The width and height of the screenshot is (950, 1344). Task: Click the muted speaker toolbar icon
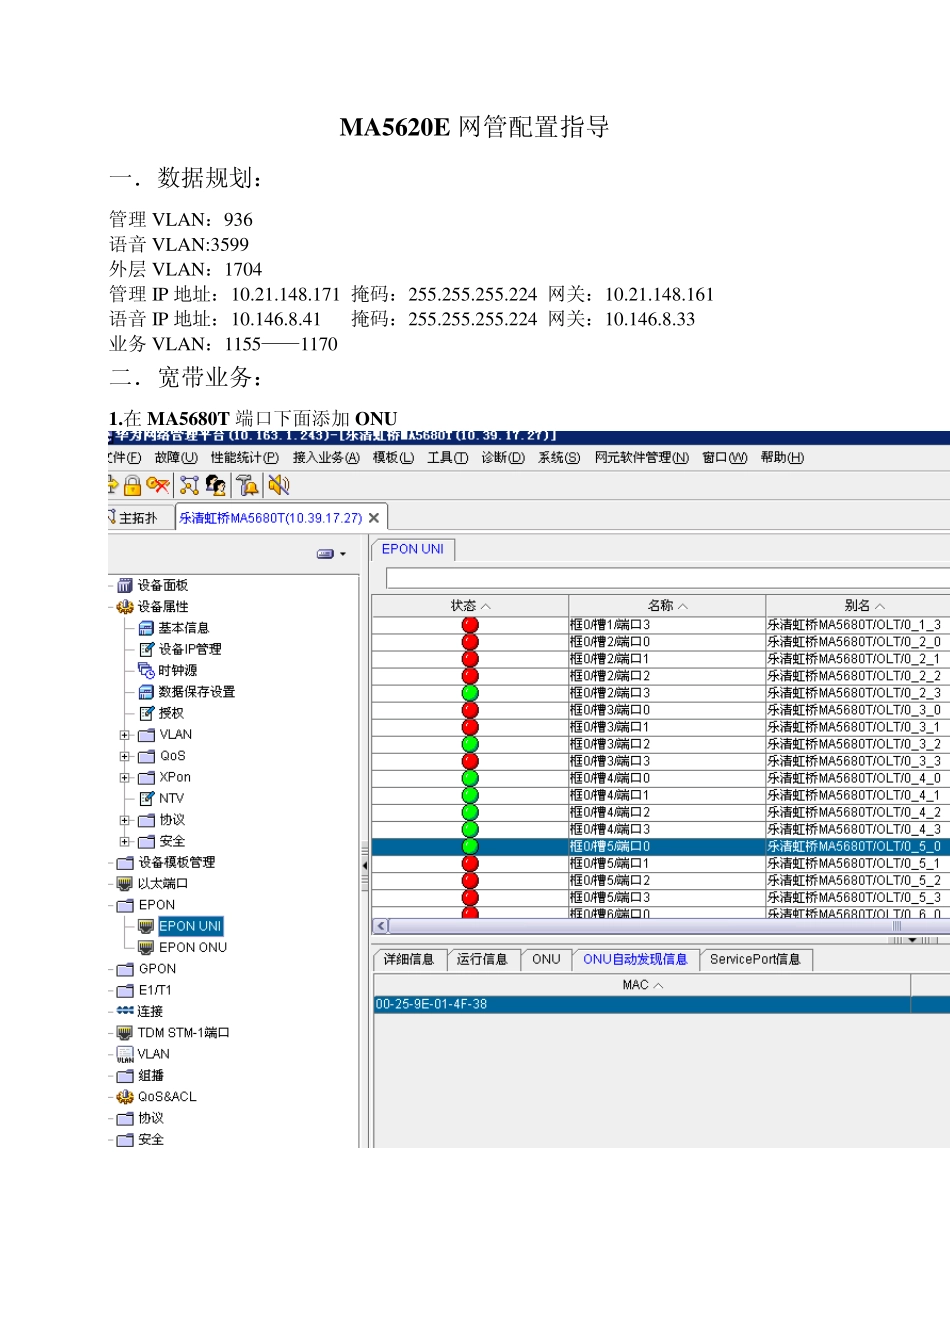[x=279, y=486]
